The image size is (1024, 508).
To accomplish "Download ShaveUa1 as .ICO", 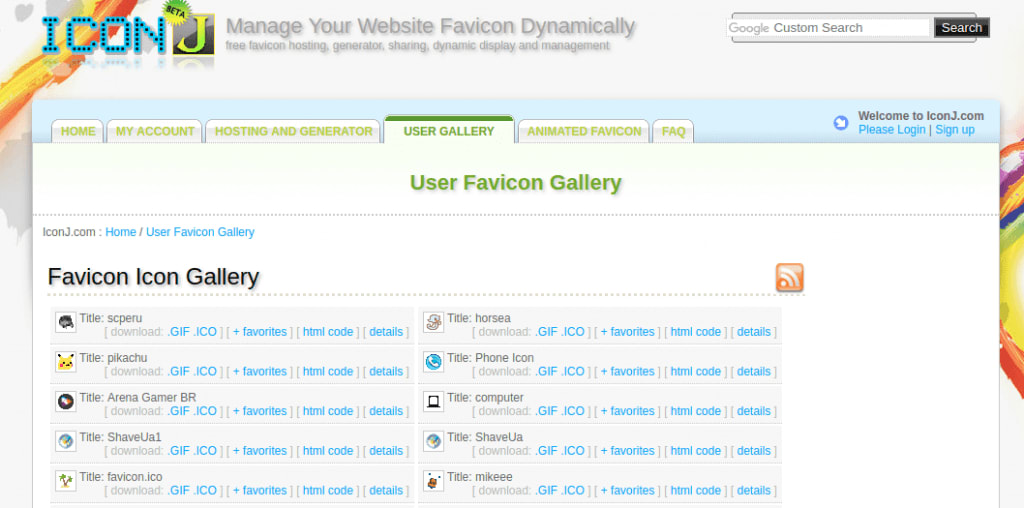I will click(x=205, y=451).
